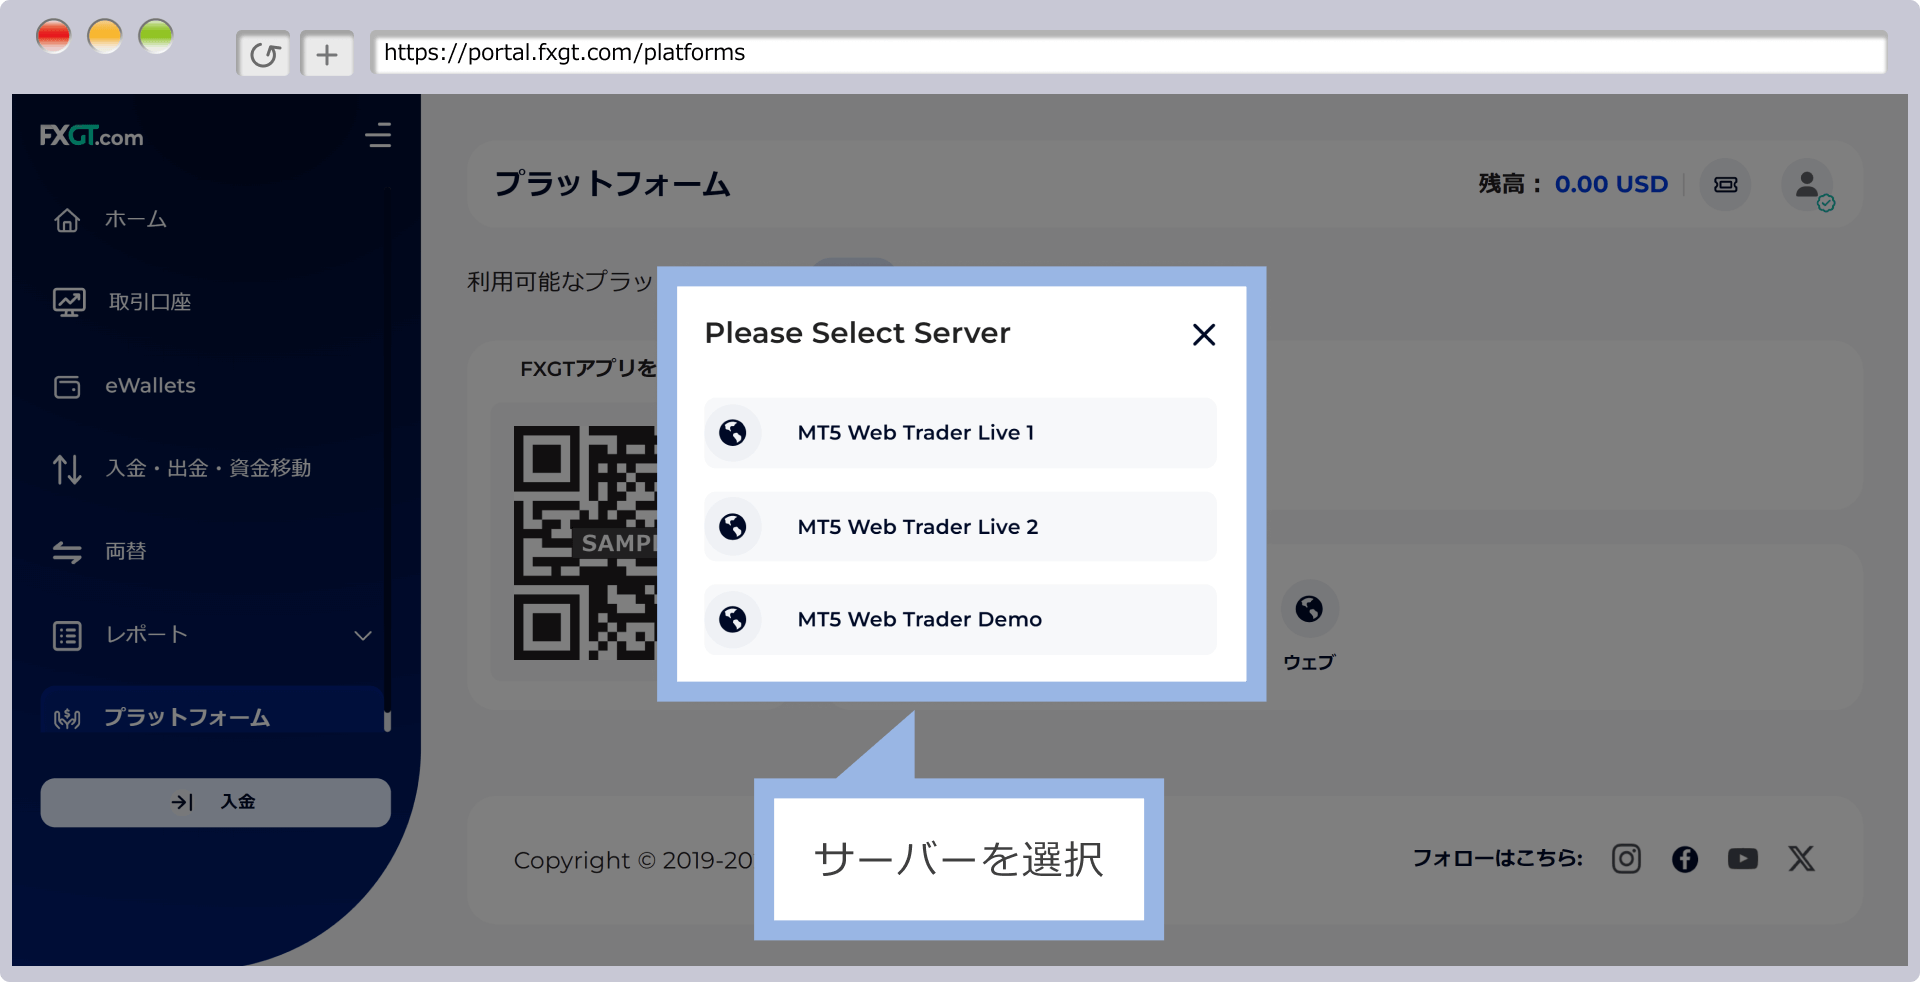Viewport: 1920px width, 982px height.
Task: Click globe icon beside MT5 Web Trader Live 1
Action: 733,433
